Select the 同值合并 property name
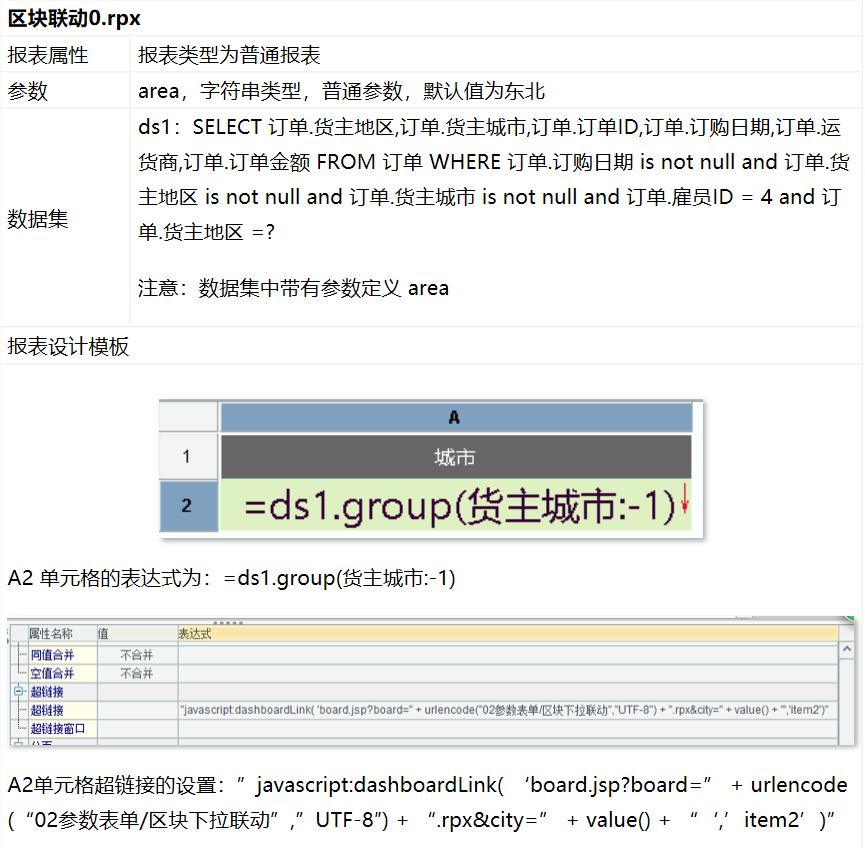This screenshot has width=865, height=848. click(x=52, y=655)
